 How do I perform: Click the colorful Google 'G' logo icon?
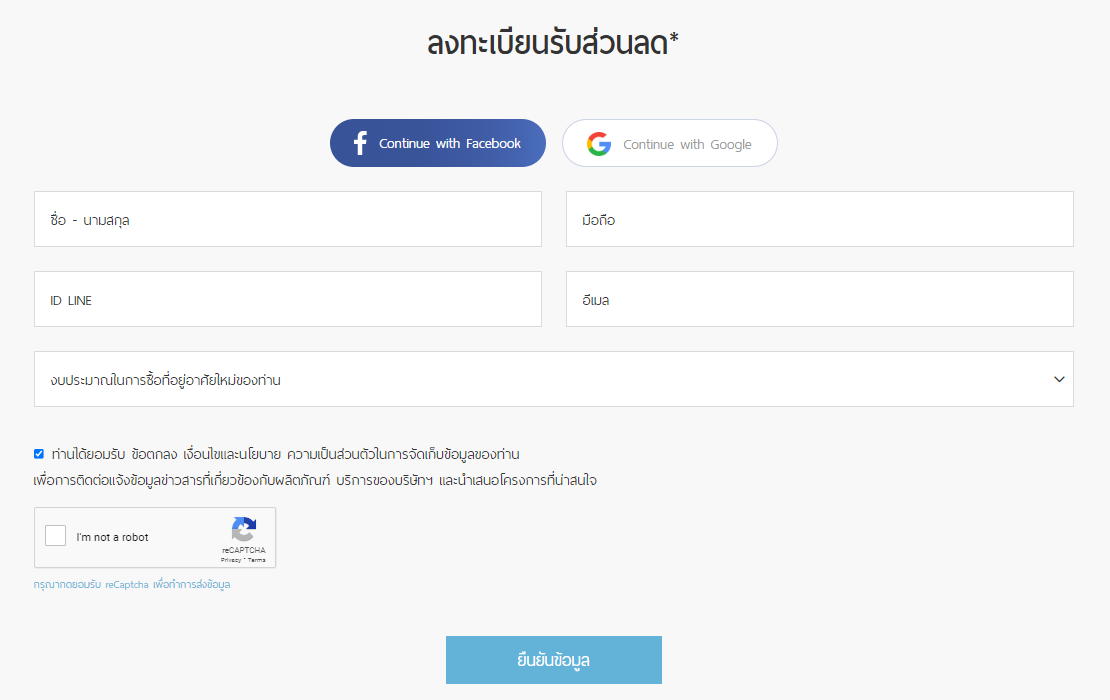[599, 144]
